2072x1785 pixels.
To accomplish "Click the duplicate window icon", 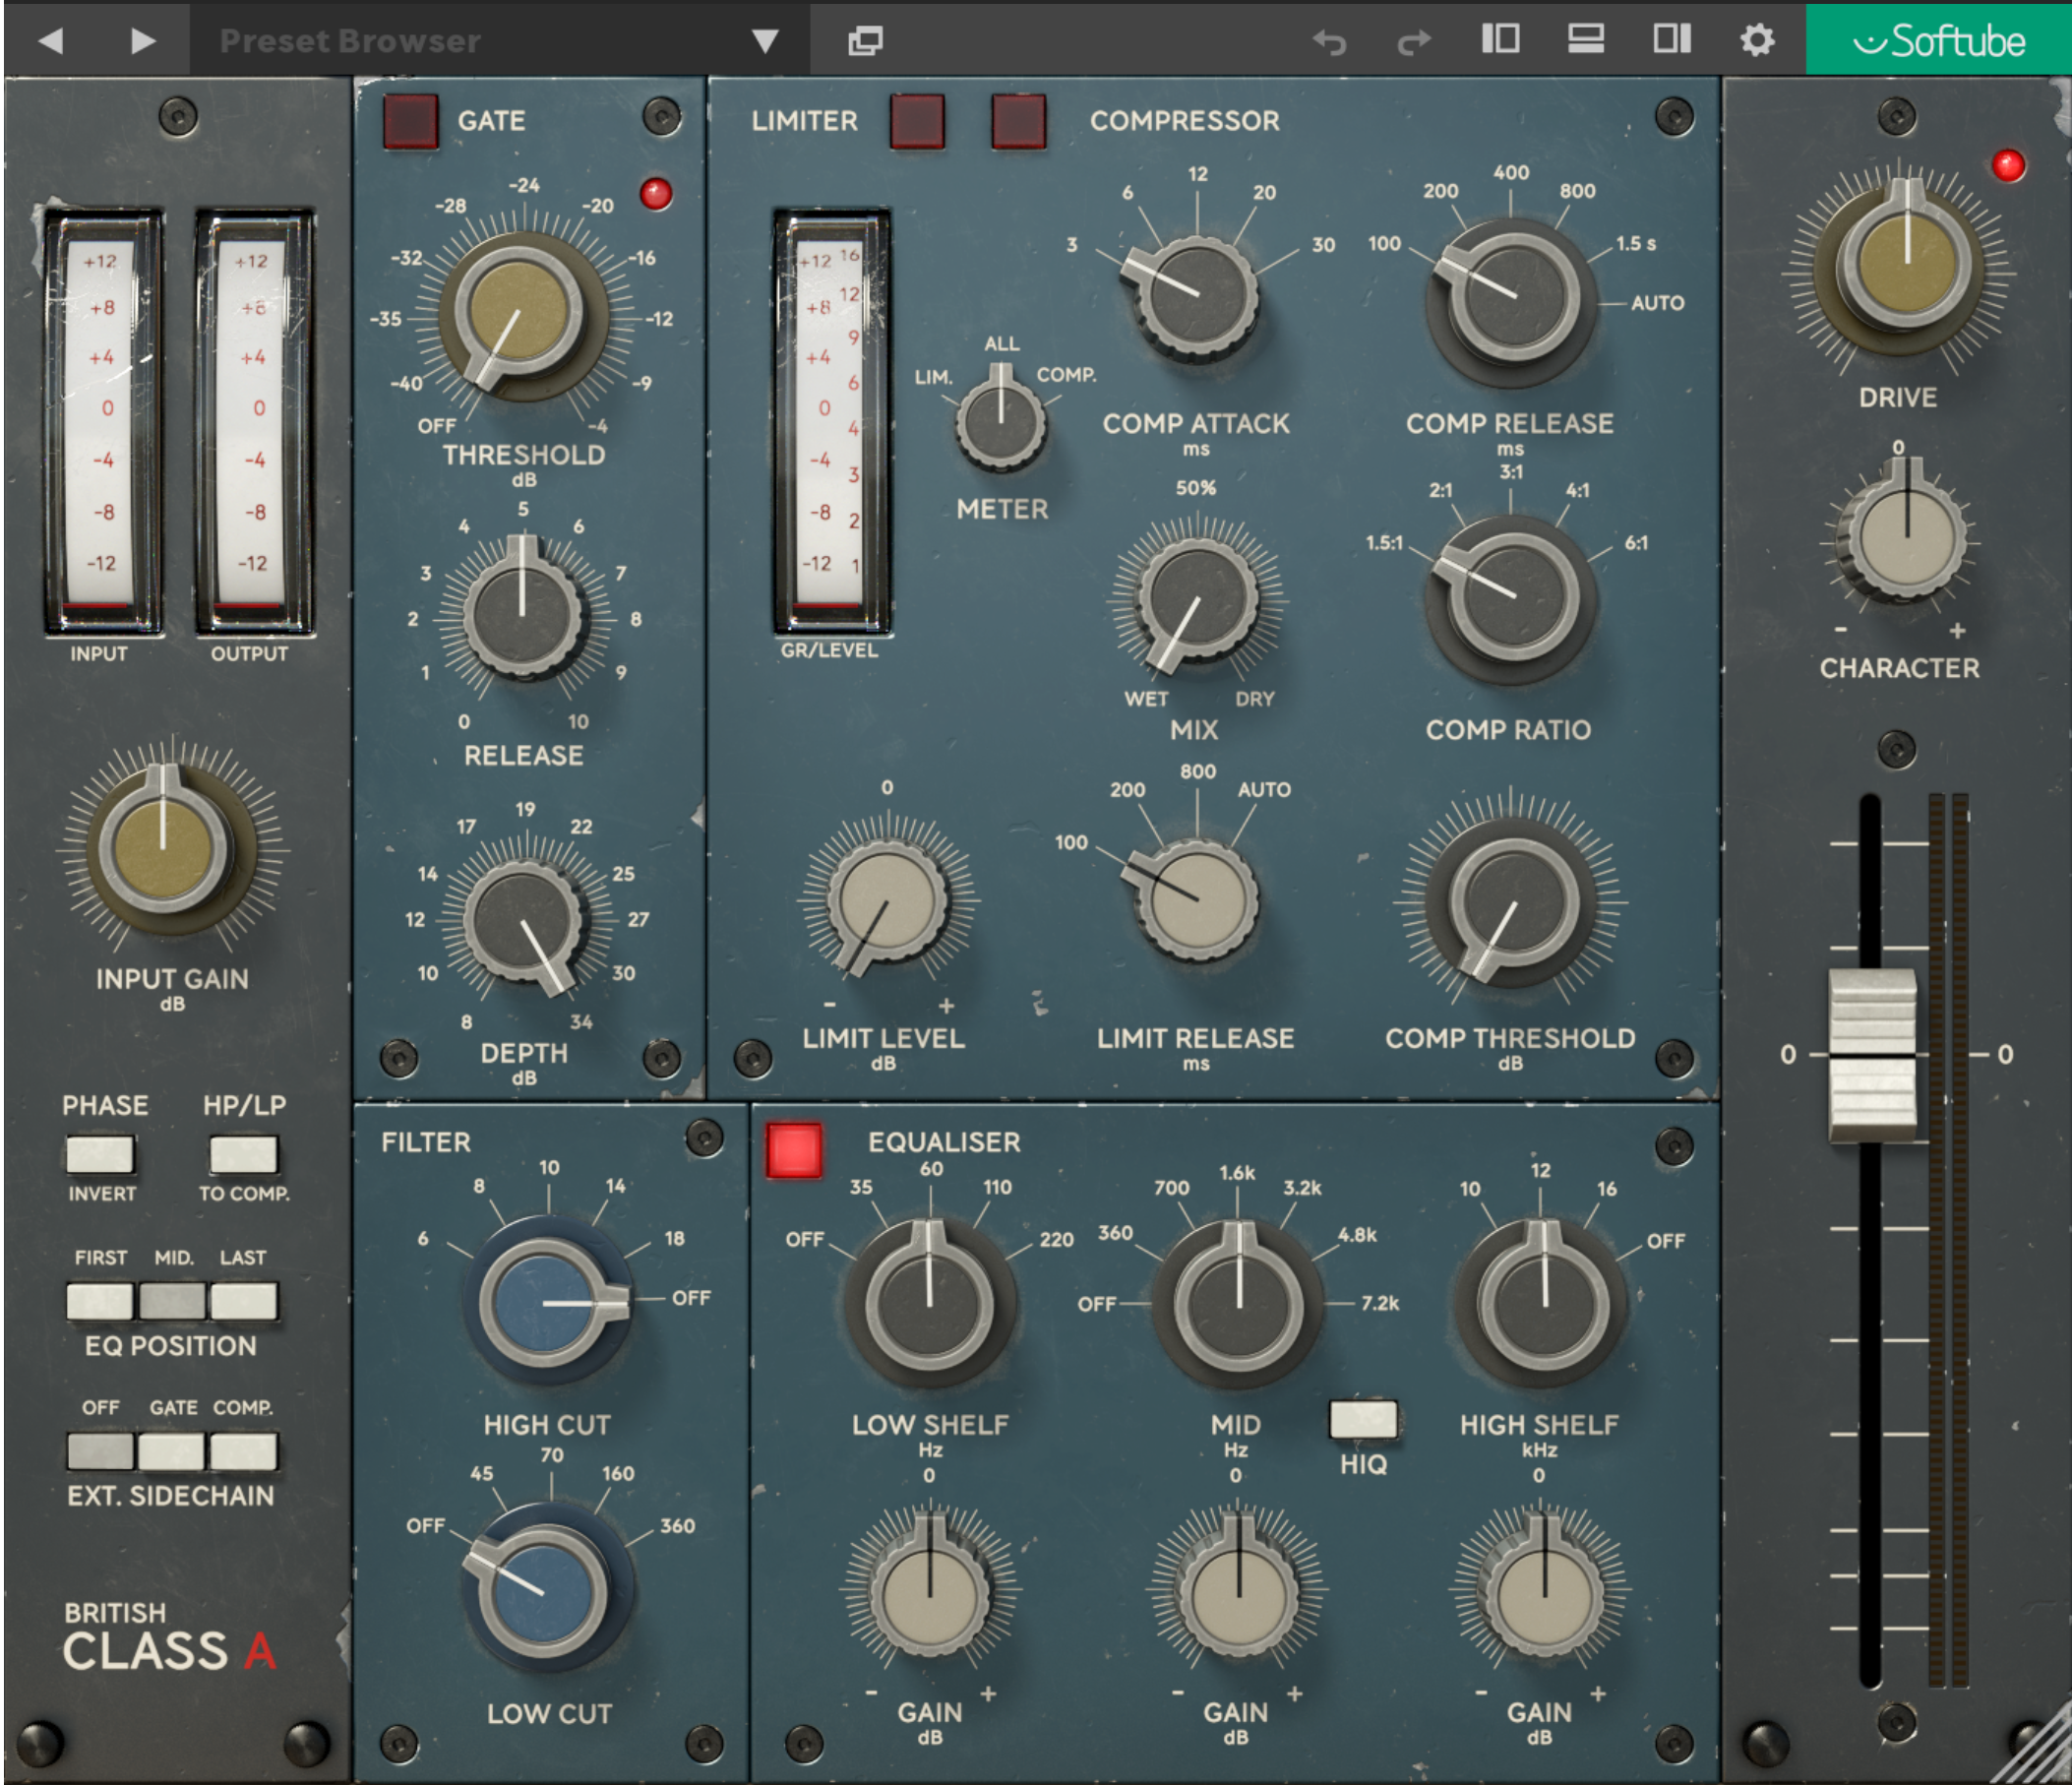I will [865, 41].
